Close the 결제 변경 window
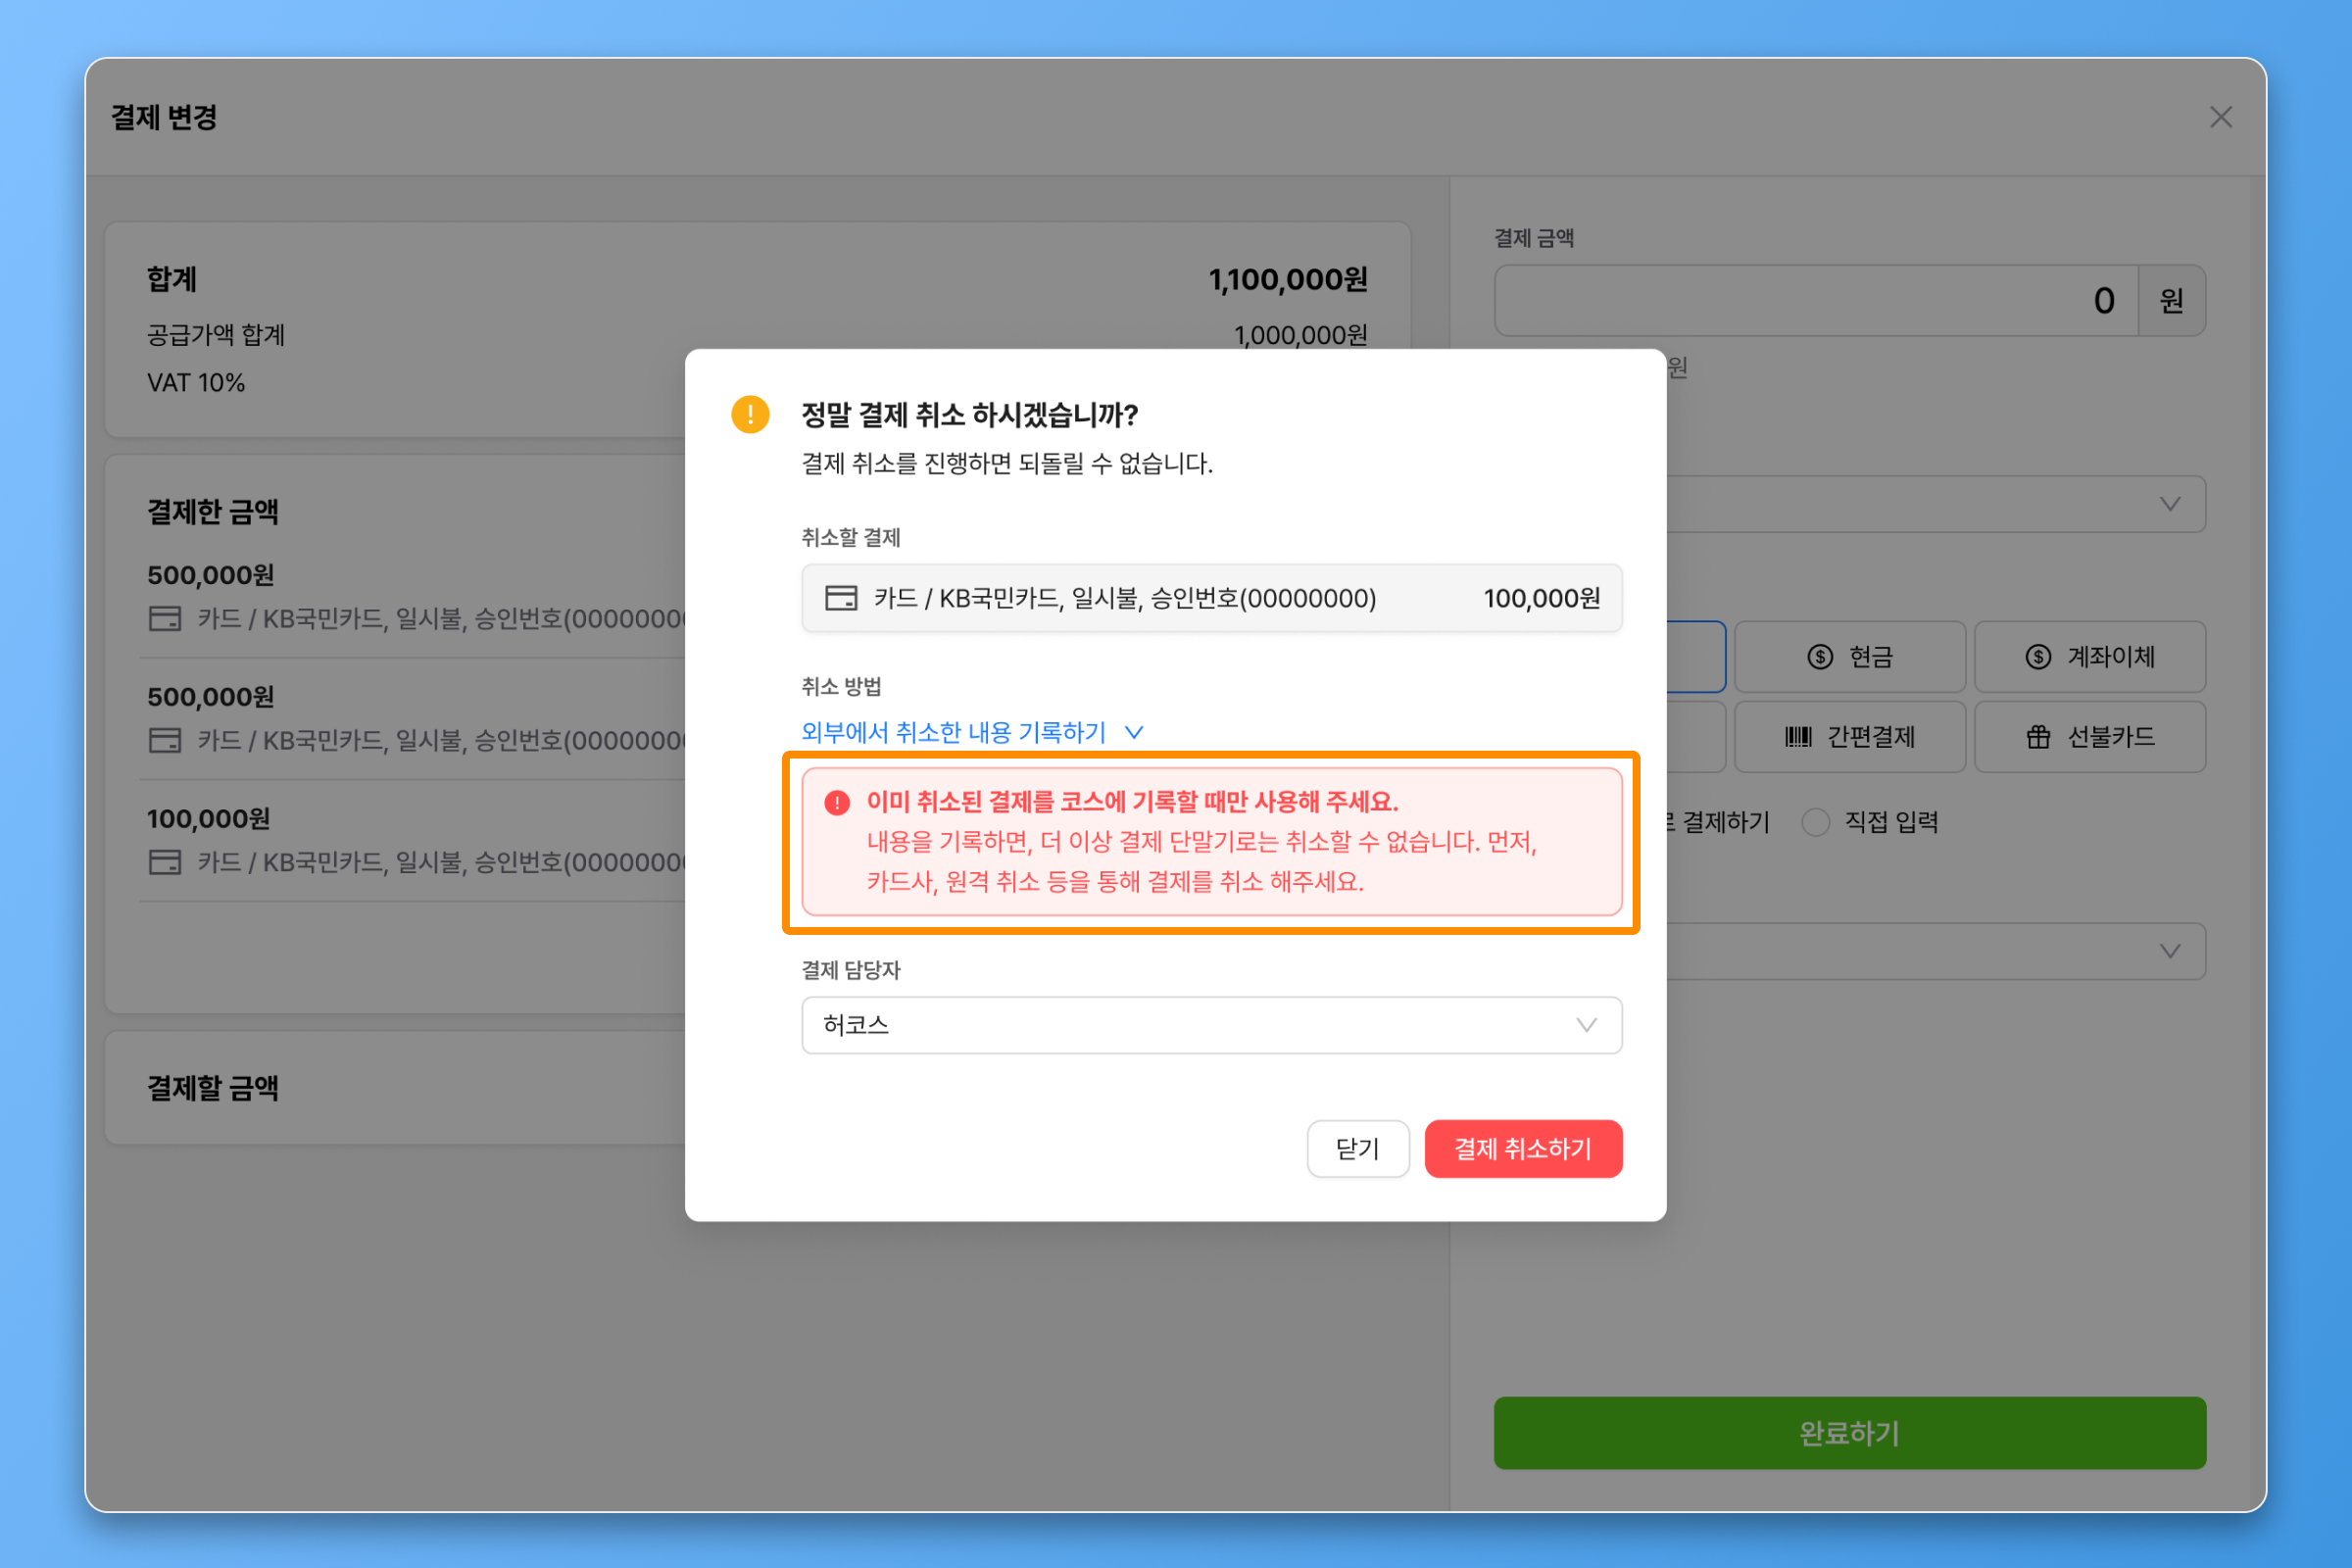 click(2220, 117)
